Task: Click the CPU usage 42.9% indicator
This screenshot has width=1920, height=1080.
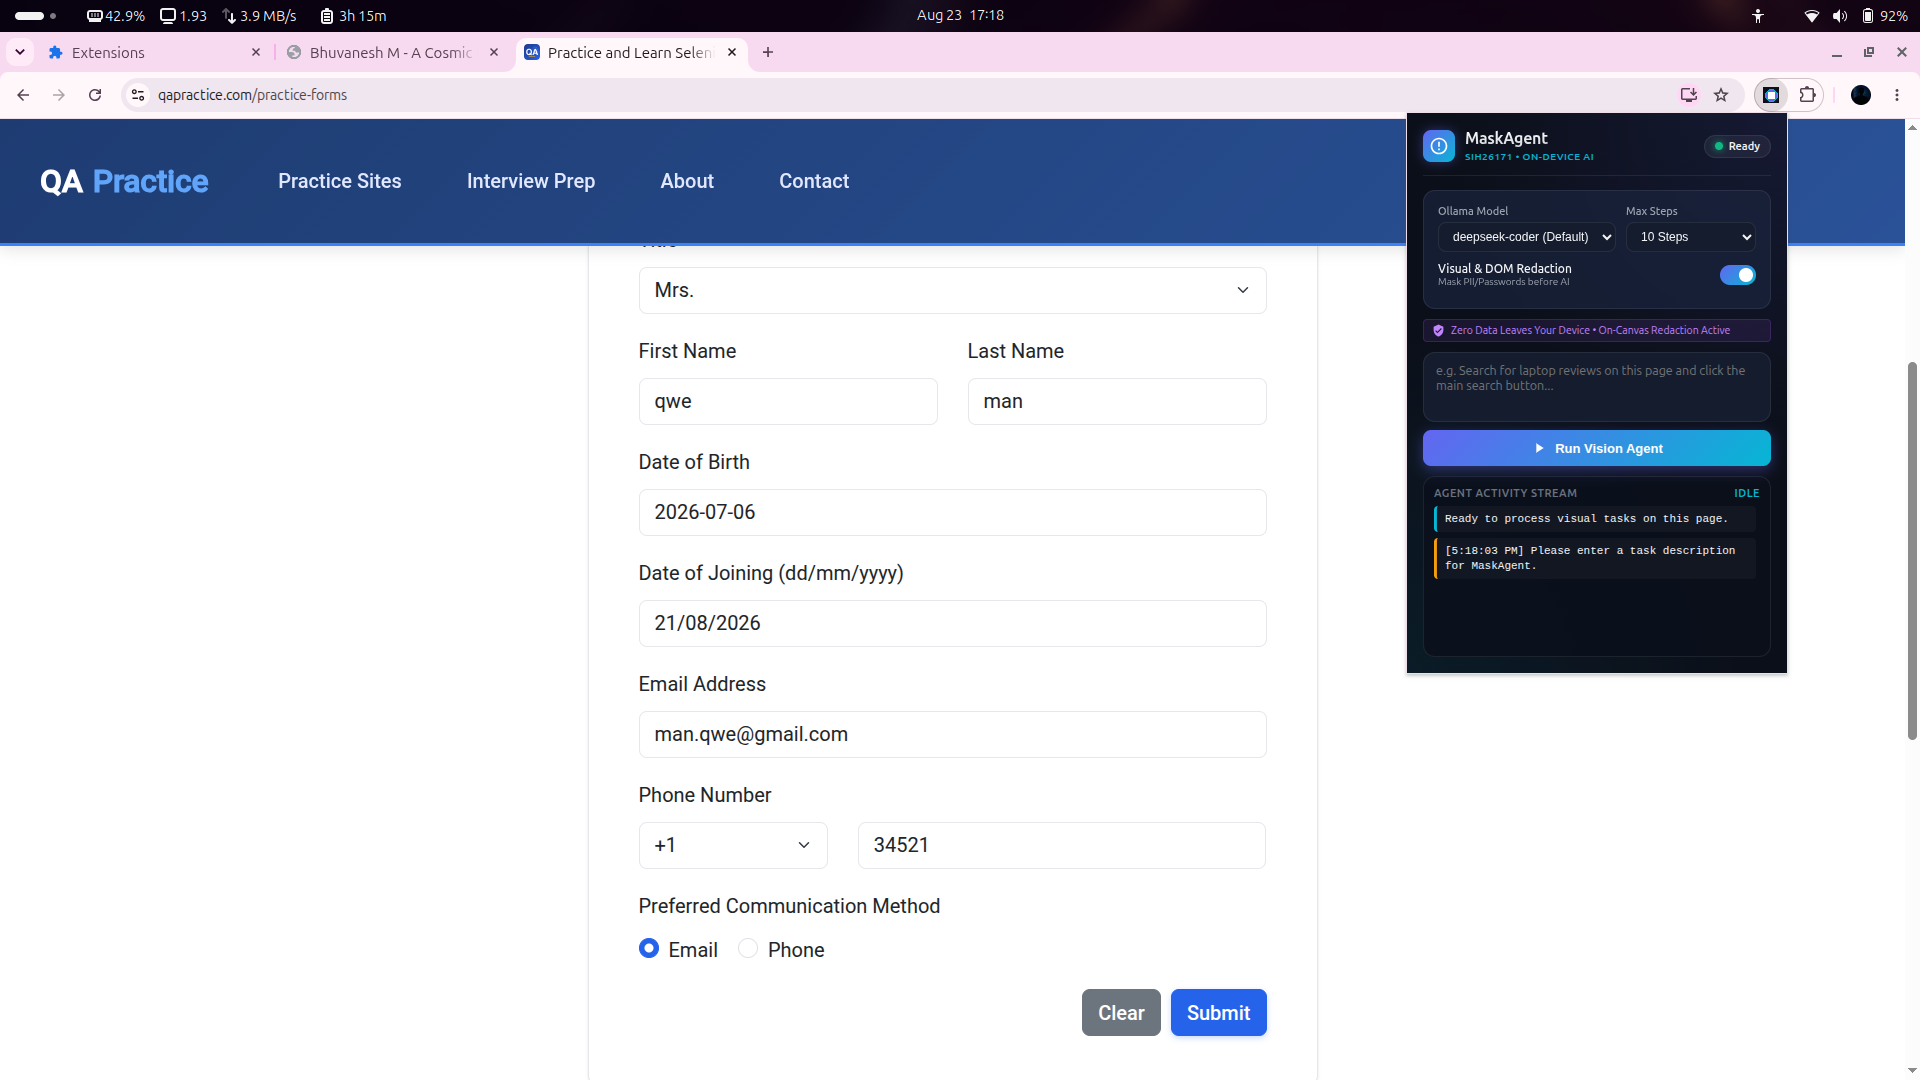Action: click(116, 16)
